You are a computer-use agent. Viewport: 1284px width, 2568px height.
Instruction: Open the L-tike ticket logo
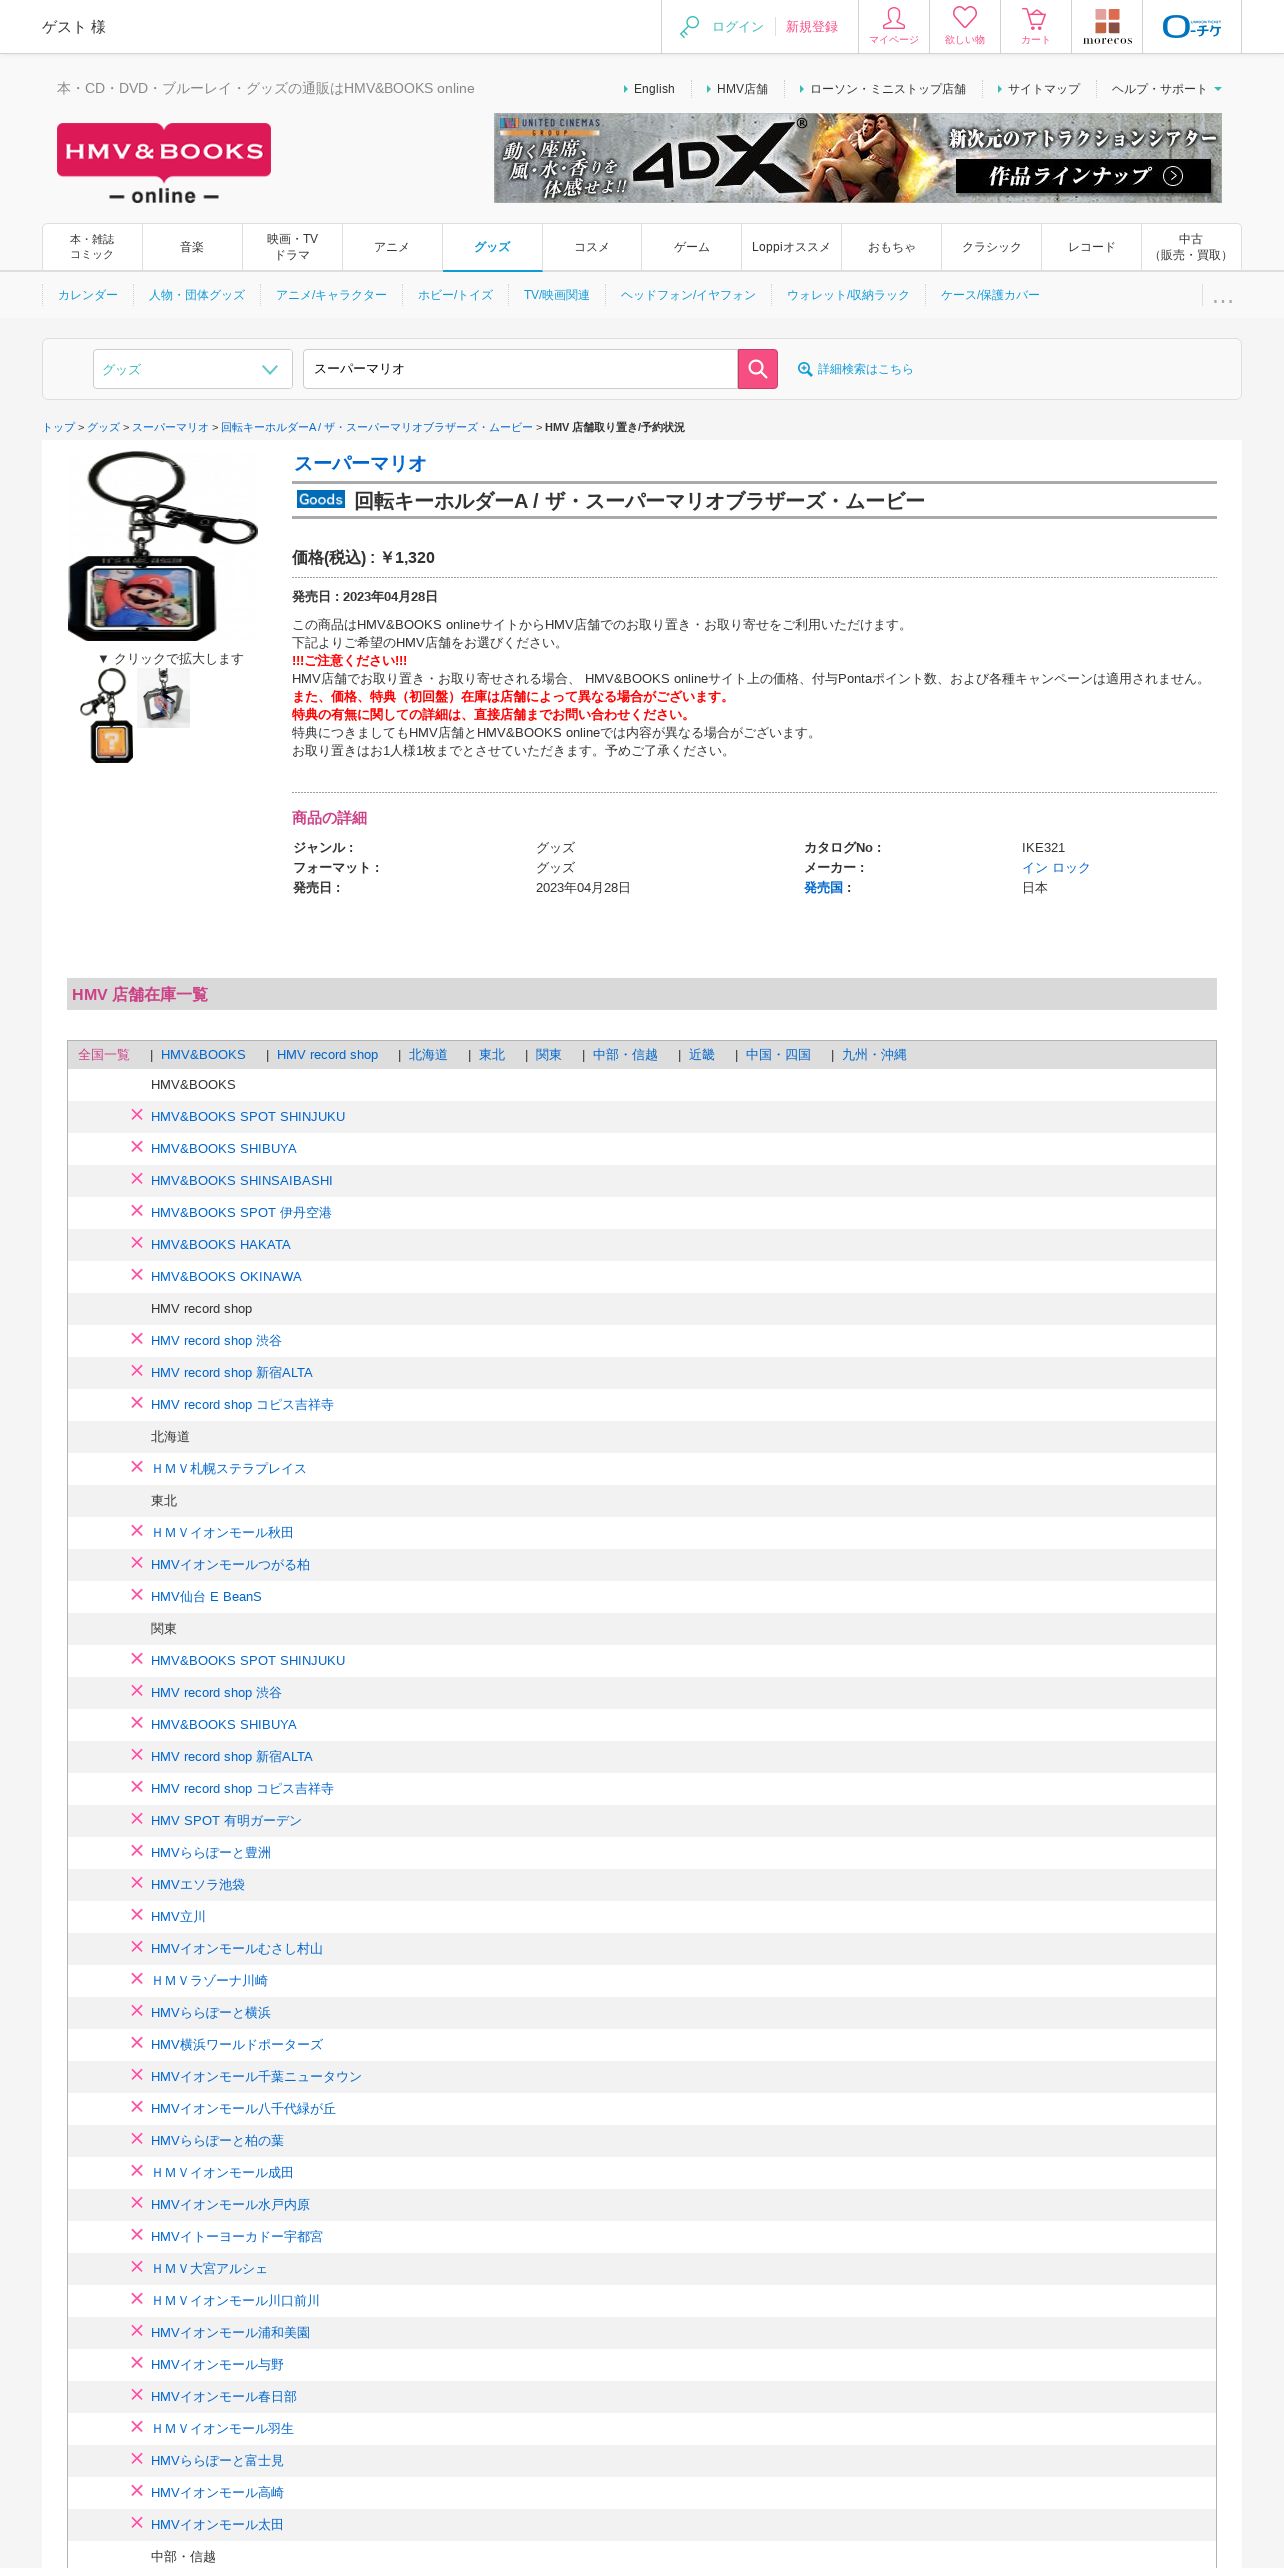pyautogui.click(x=1192, y=26)
